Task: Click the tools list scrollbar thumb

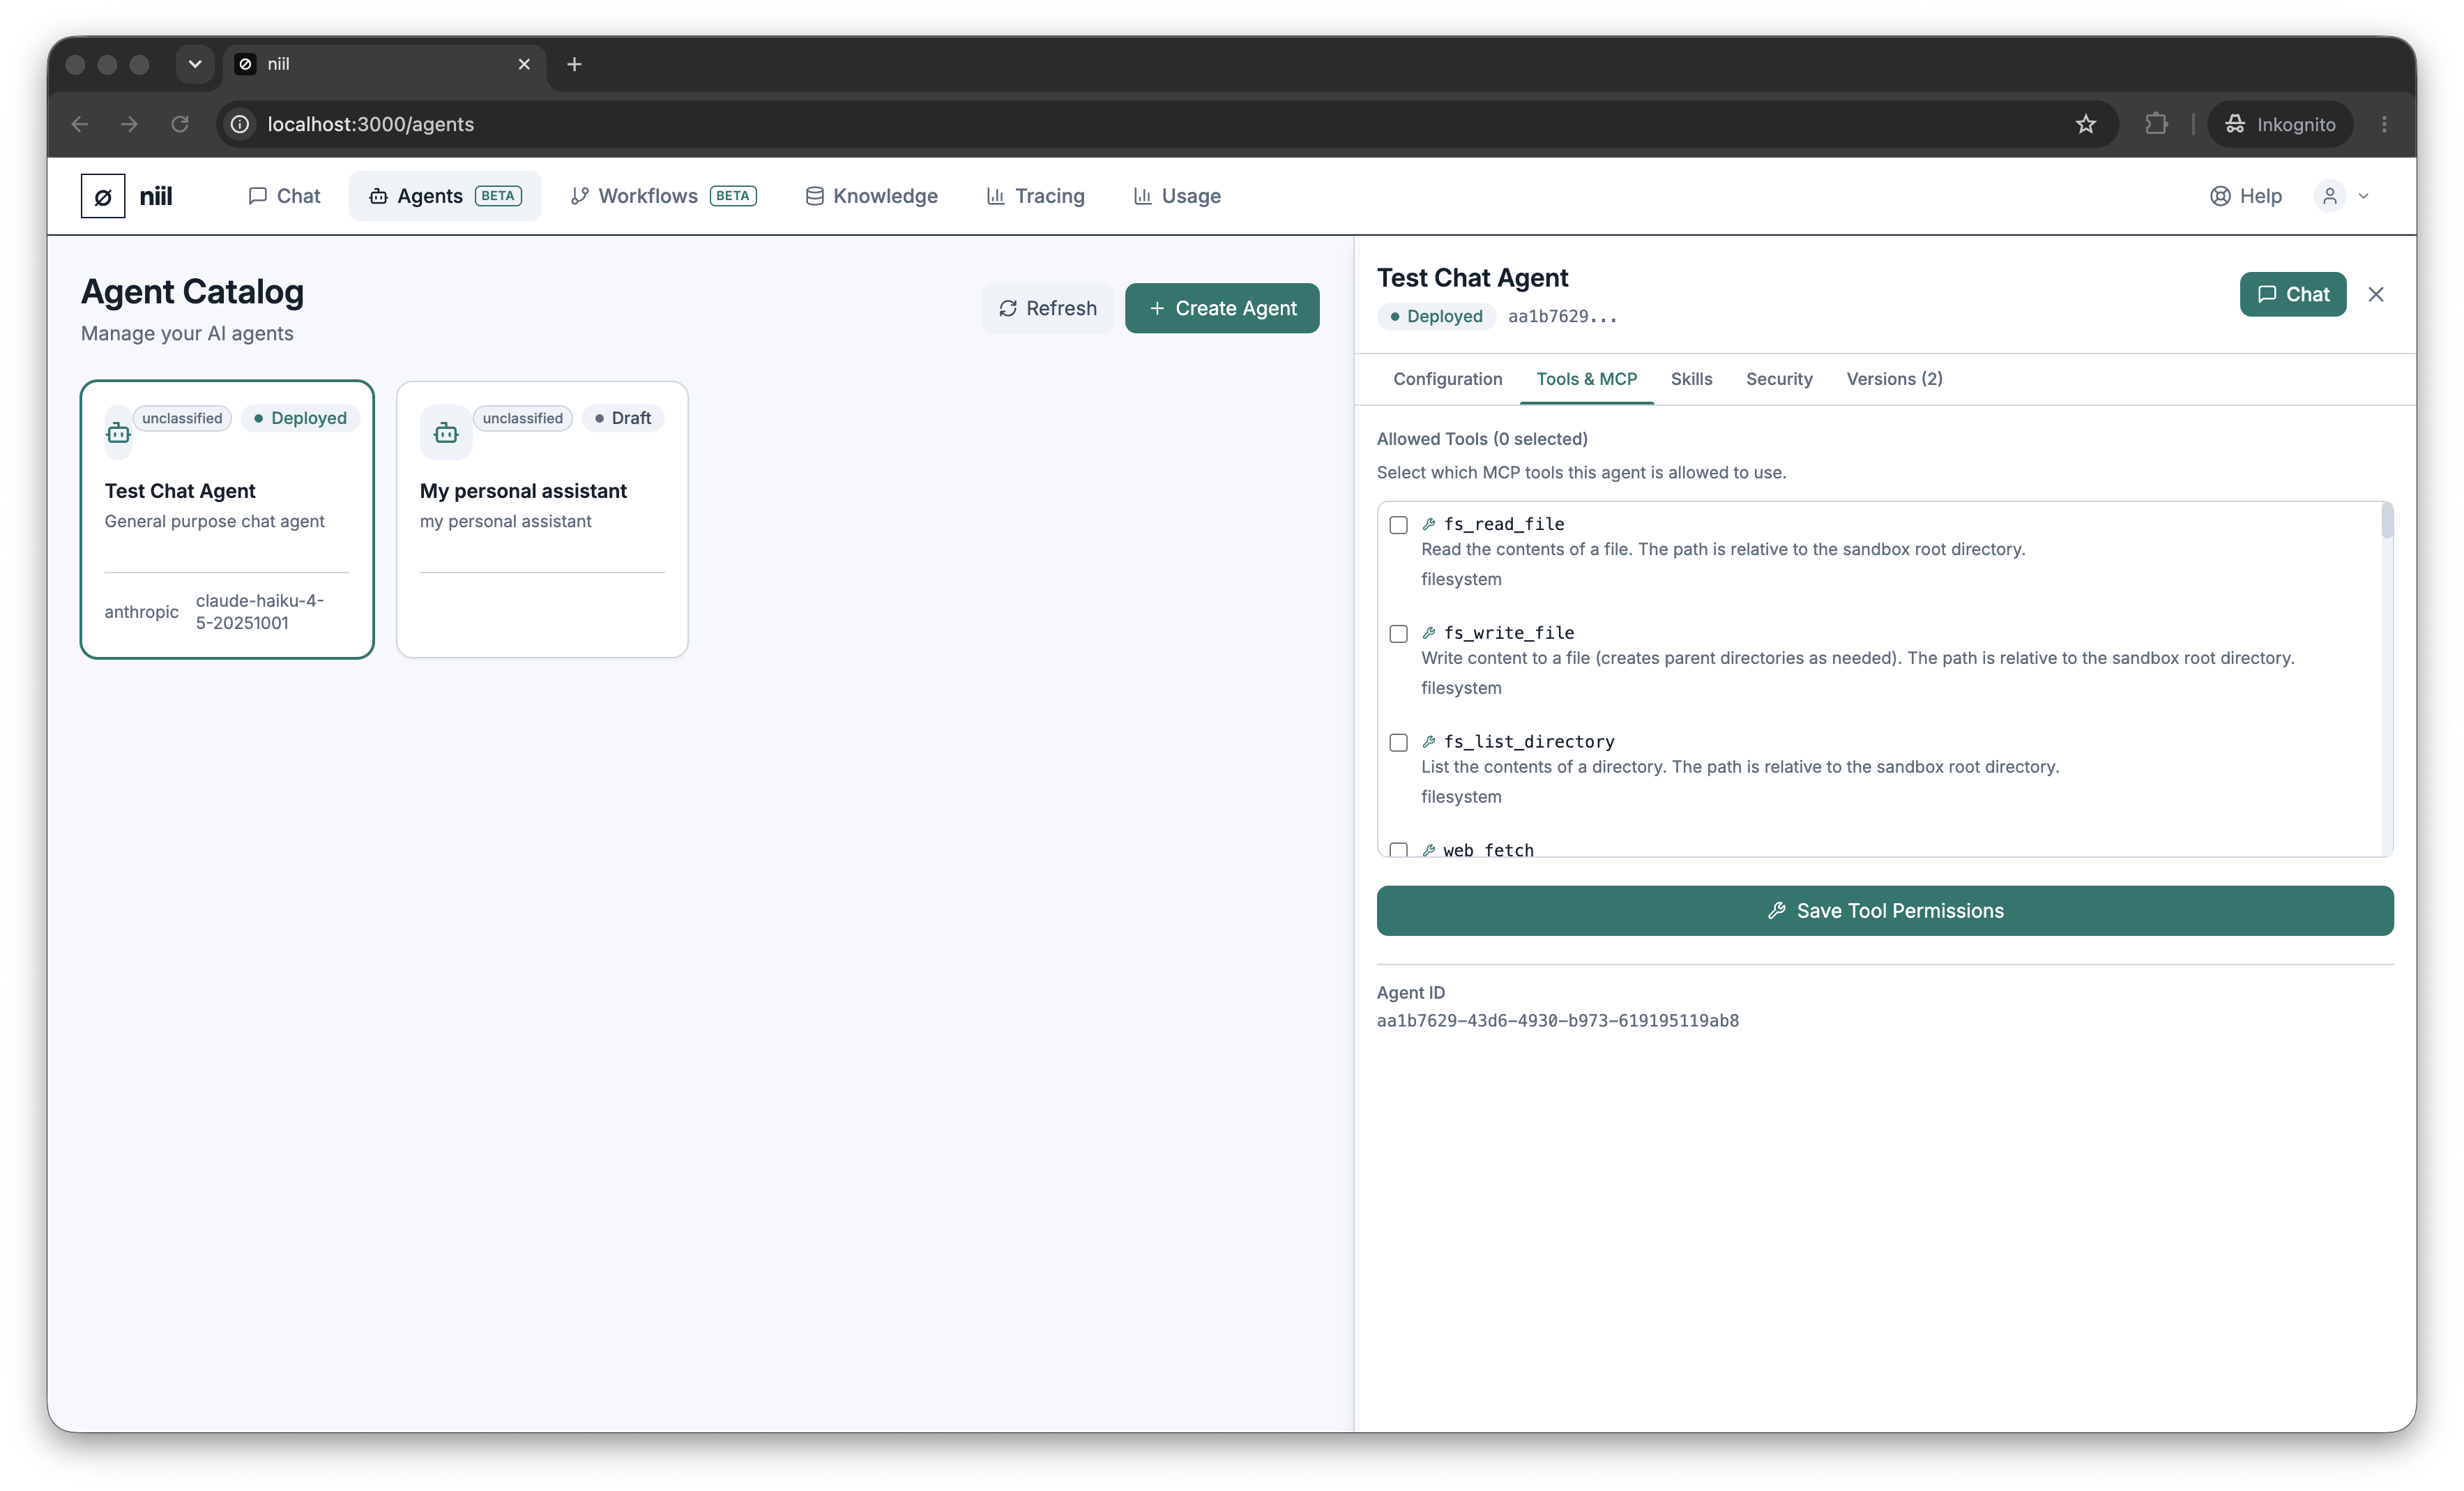Action: pyautogui.click(x=2387, y=521)
